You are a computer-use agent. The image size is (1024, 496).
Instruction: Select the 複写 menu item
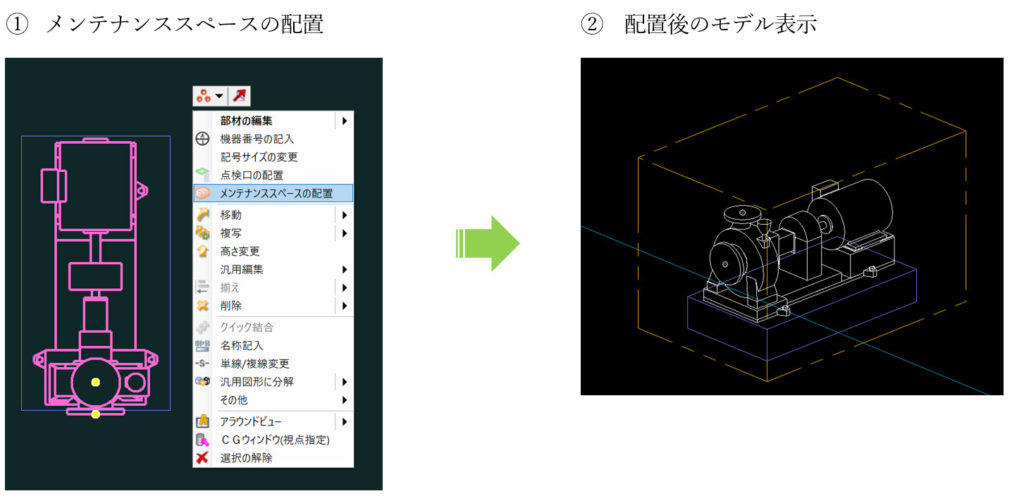point(231,233)
